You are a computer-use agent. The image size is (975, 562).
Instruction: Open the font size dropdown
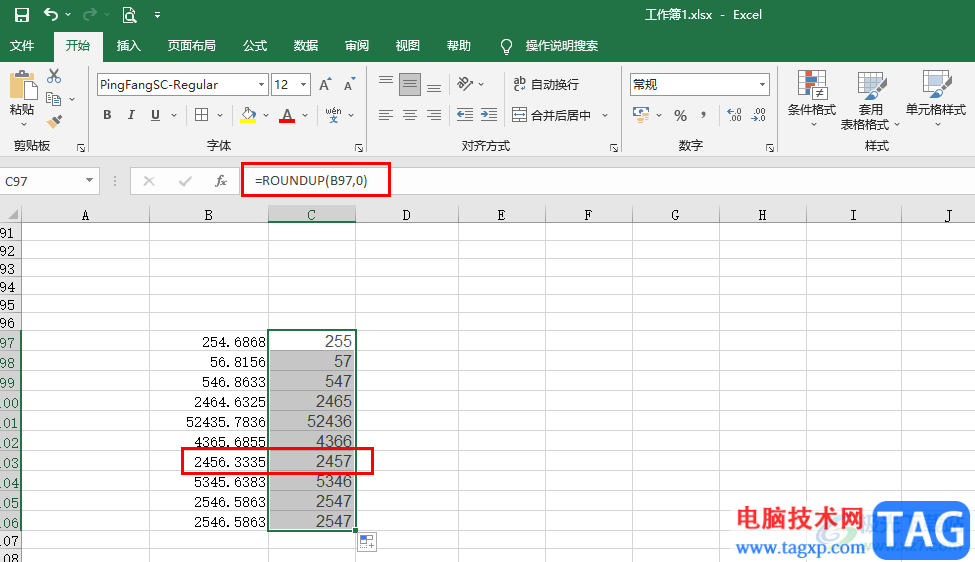(x=303, y=85)
